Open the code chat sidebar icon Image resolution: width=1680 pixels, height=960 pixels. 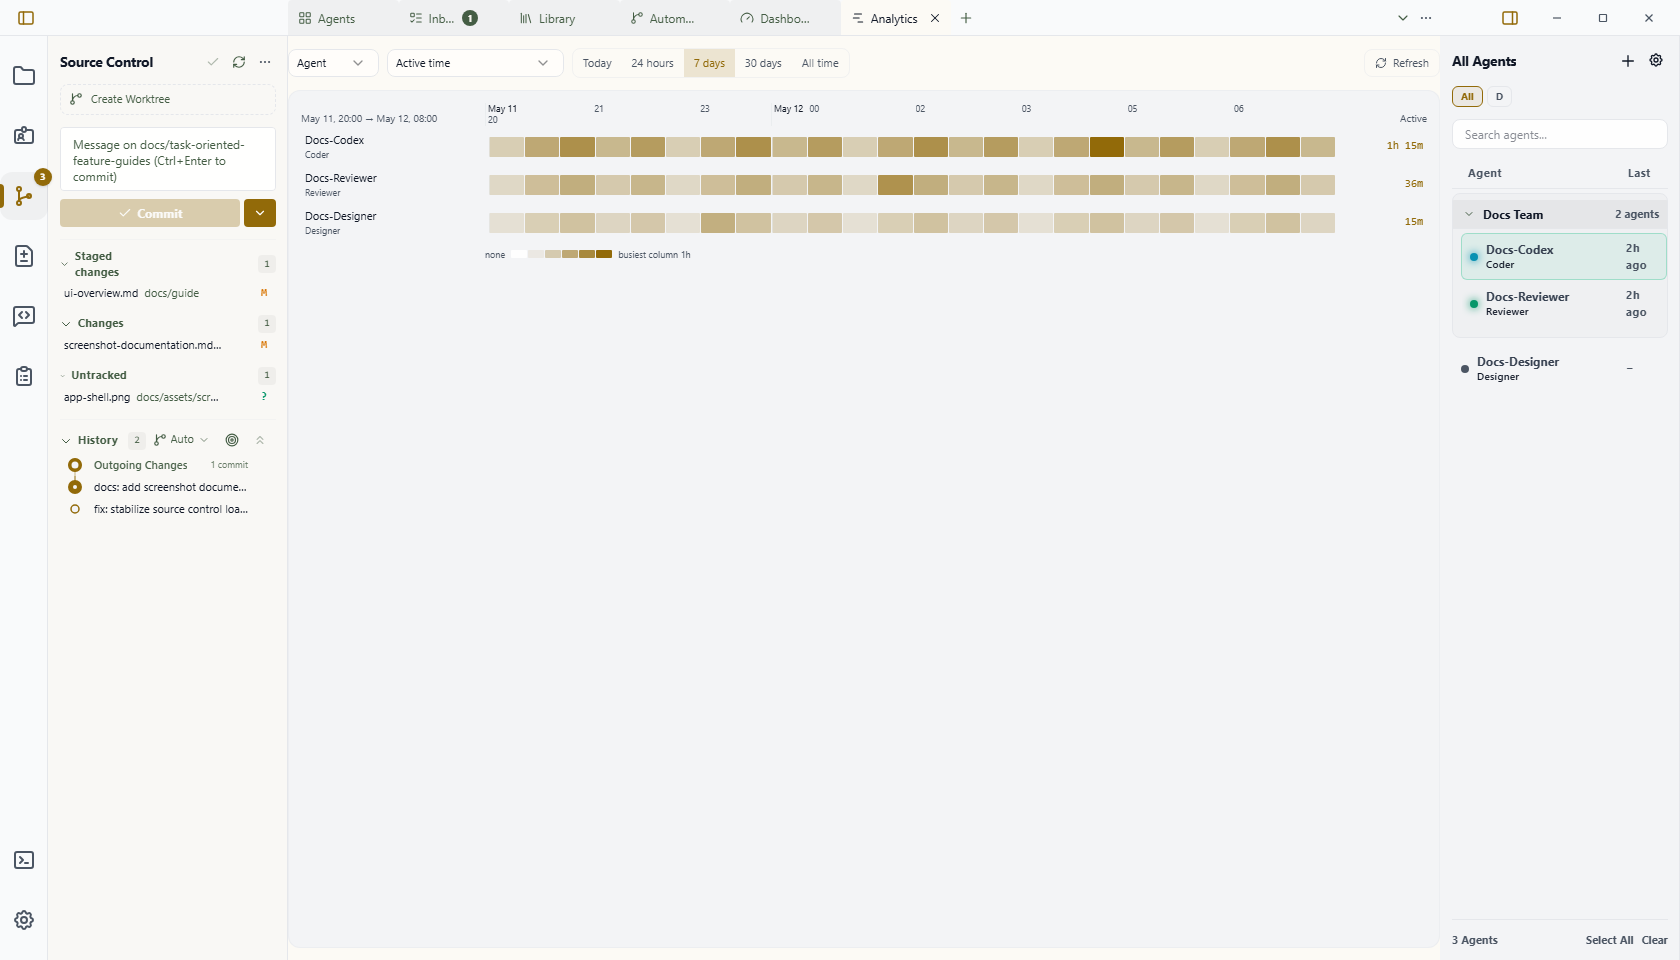pos(24,316)
